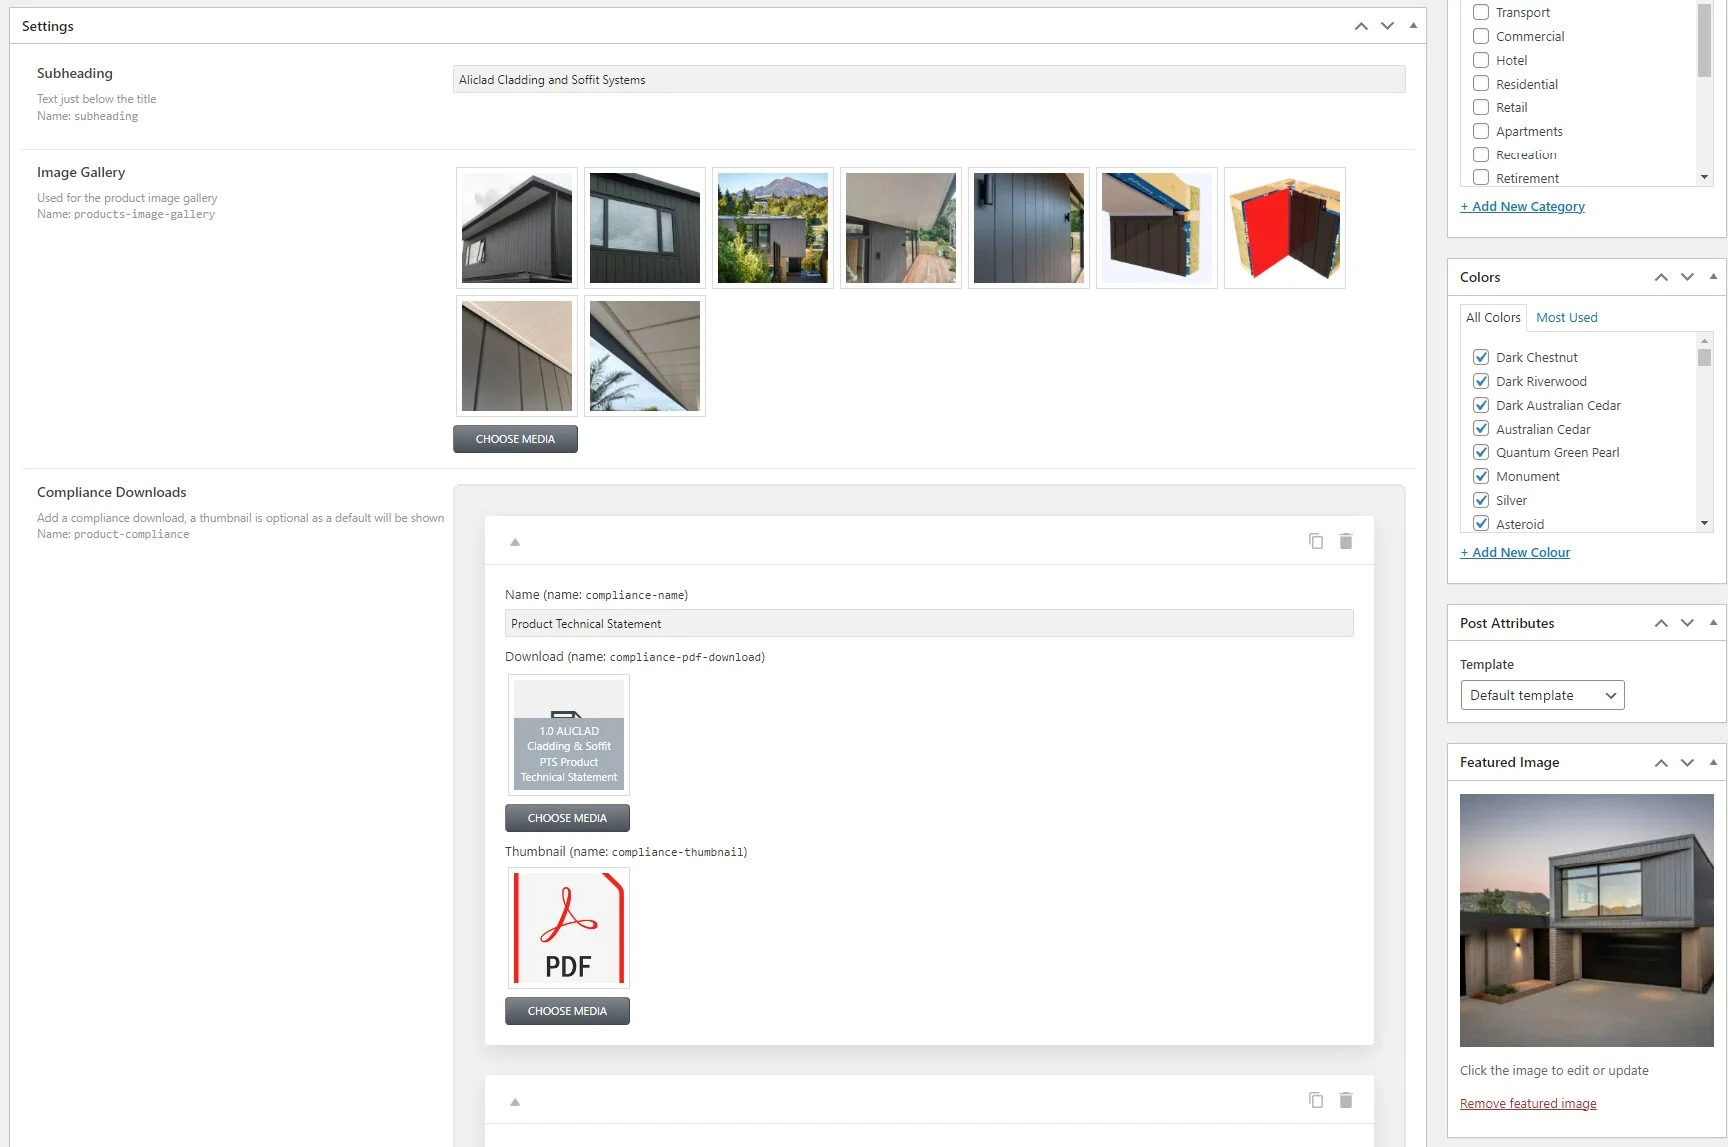Image resolution: width=1728 pixels, height=1147 pixels.
Task: Select gallery image of window in cladding
Action: pos(645,228)
